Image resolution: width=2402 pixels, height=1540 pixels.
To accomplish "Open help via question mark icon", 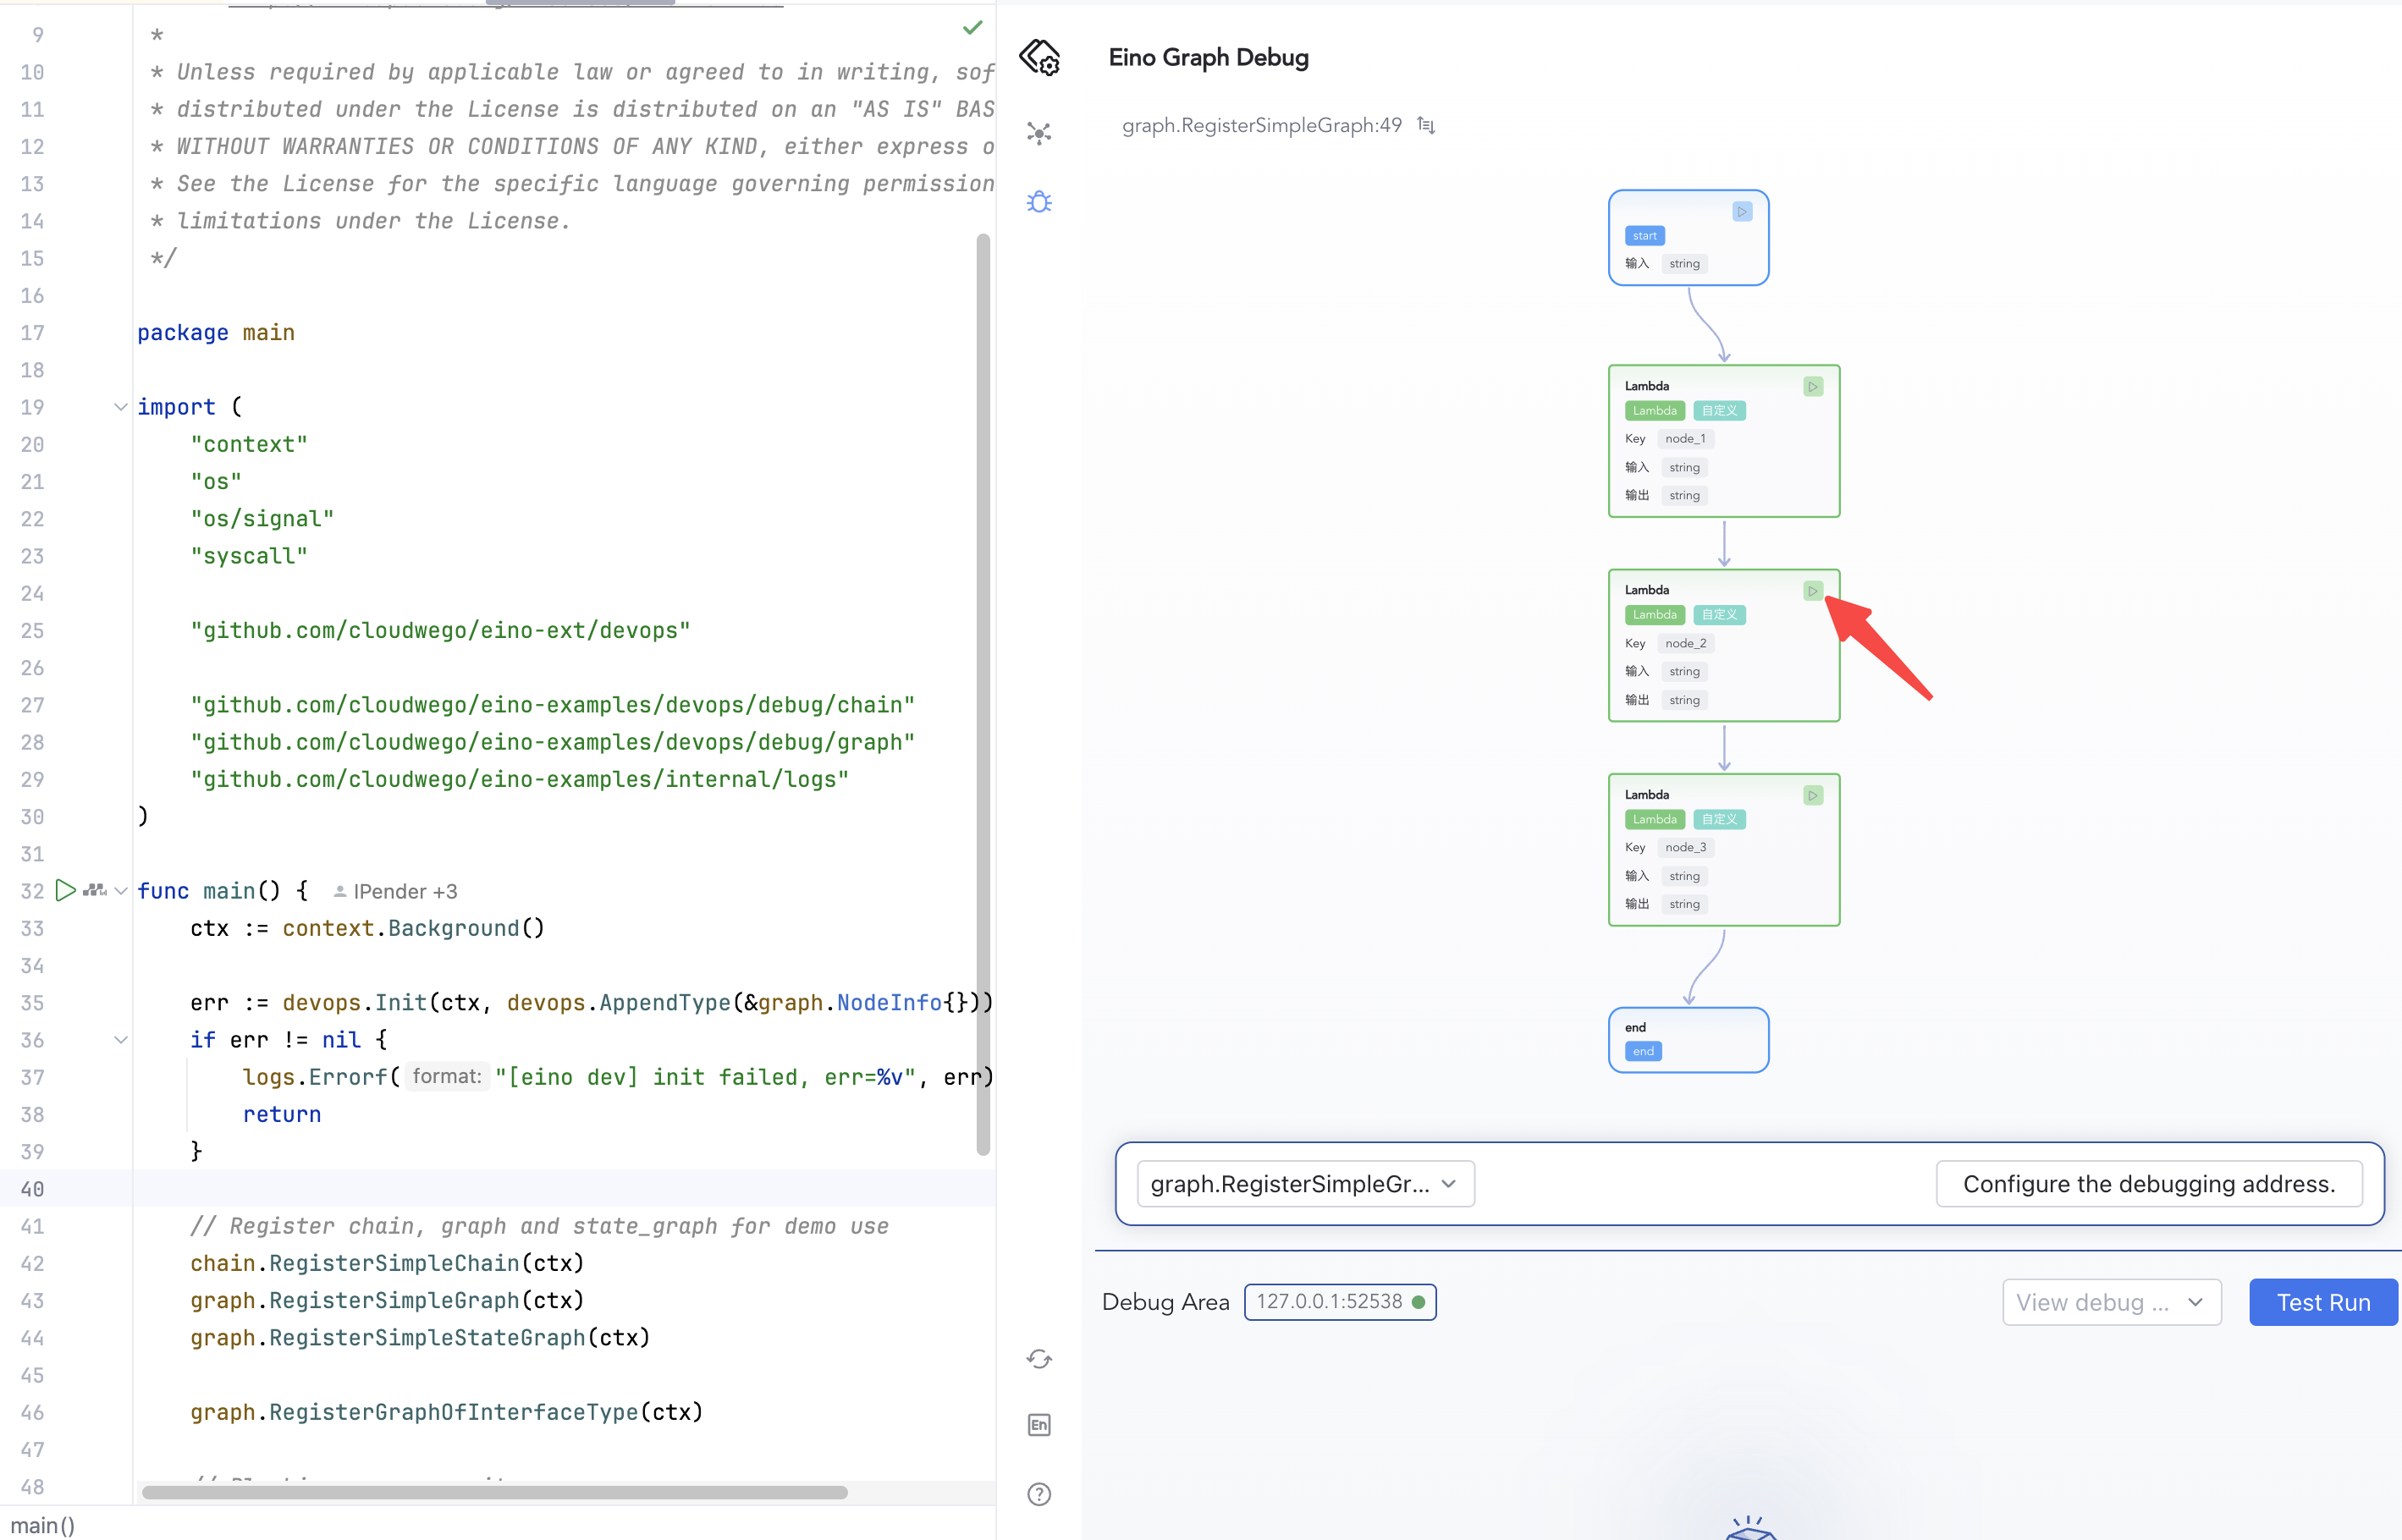I will coord(1039,1494).
